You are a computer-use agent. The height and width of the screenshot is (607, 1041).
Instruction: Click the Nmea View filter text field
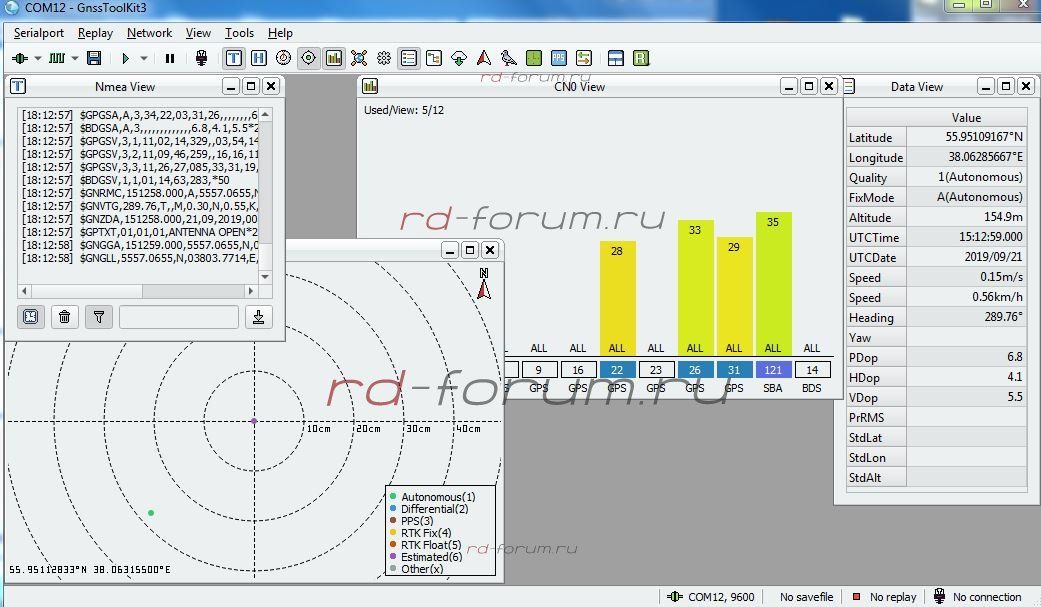pyautogui.click(x=179, y=317)
